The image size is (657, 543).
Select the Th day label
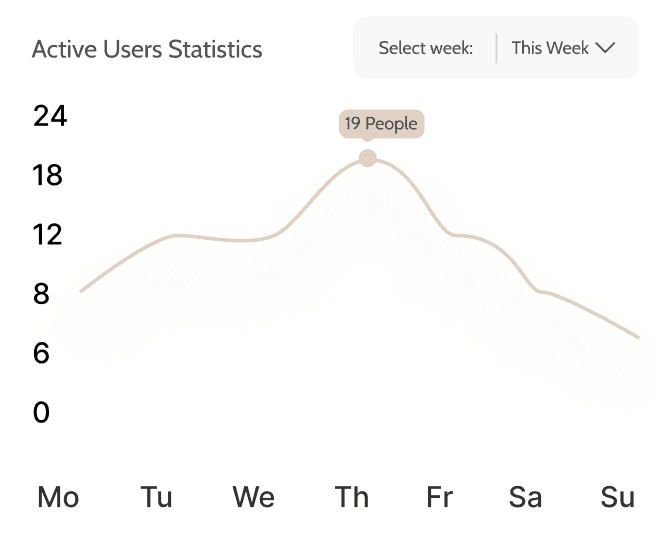(352, 497)
